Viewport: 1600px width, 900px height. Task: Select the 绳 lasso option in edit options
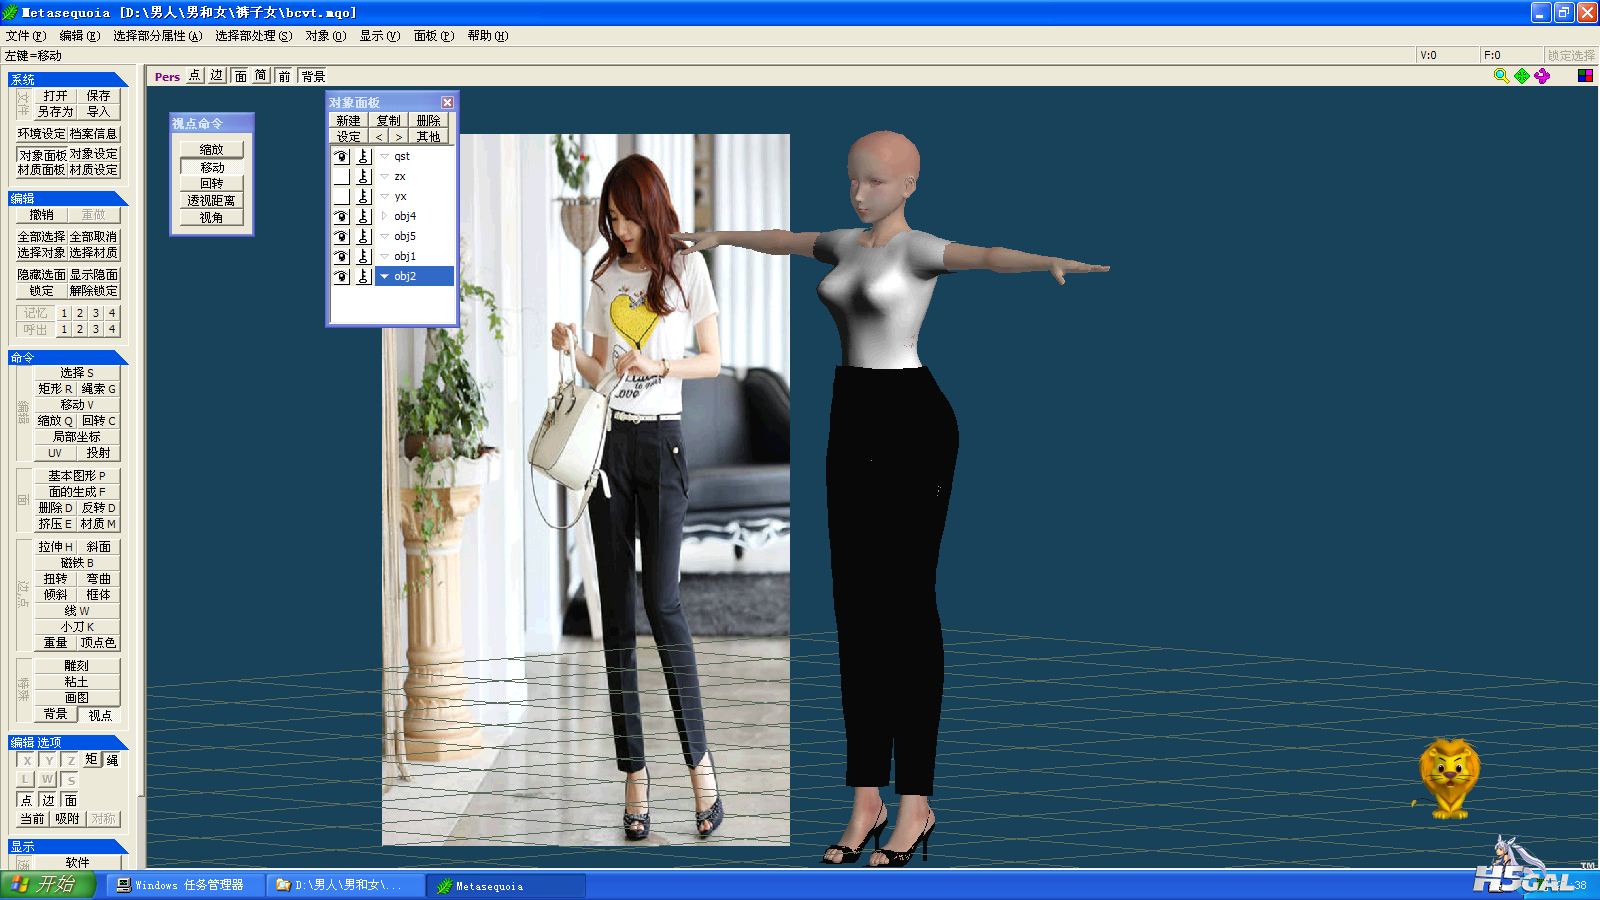[112, 760]
